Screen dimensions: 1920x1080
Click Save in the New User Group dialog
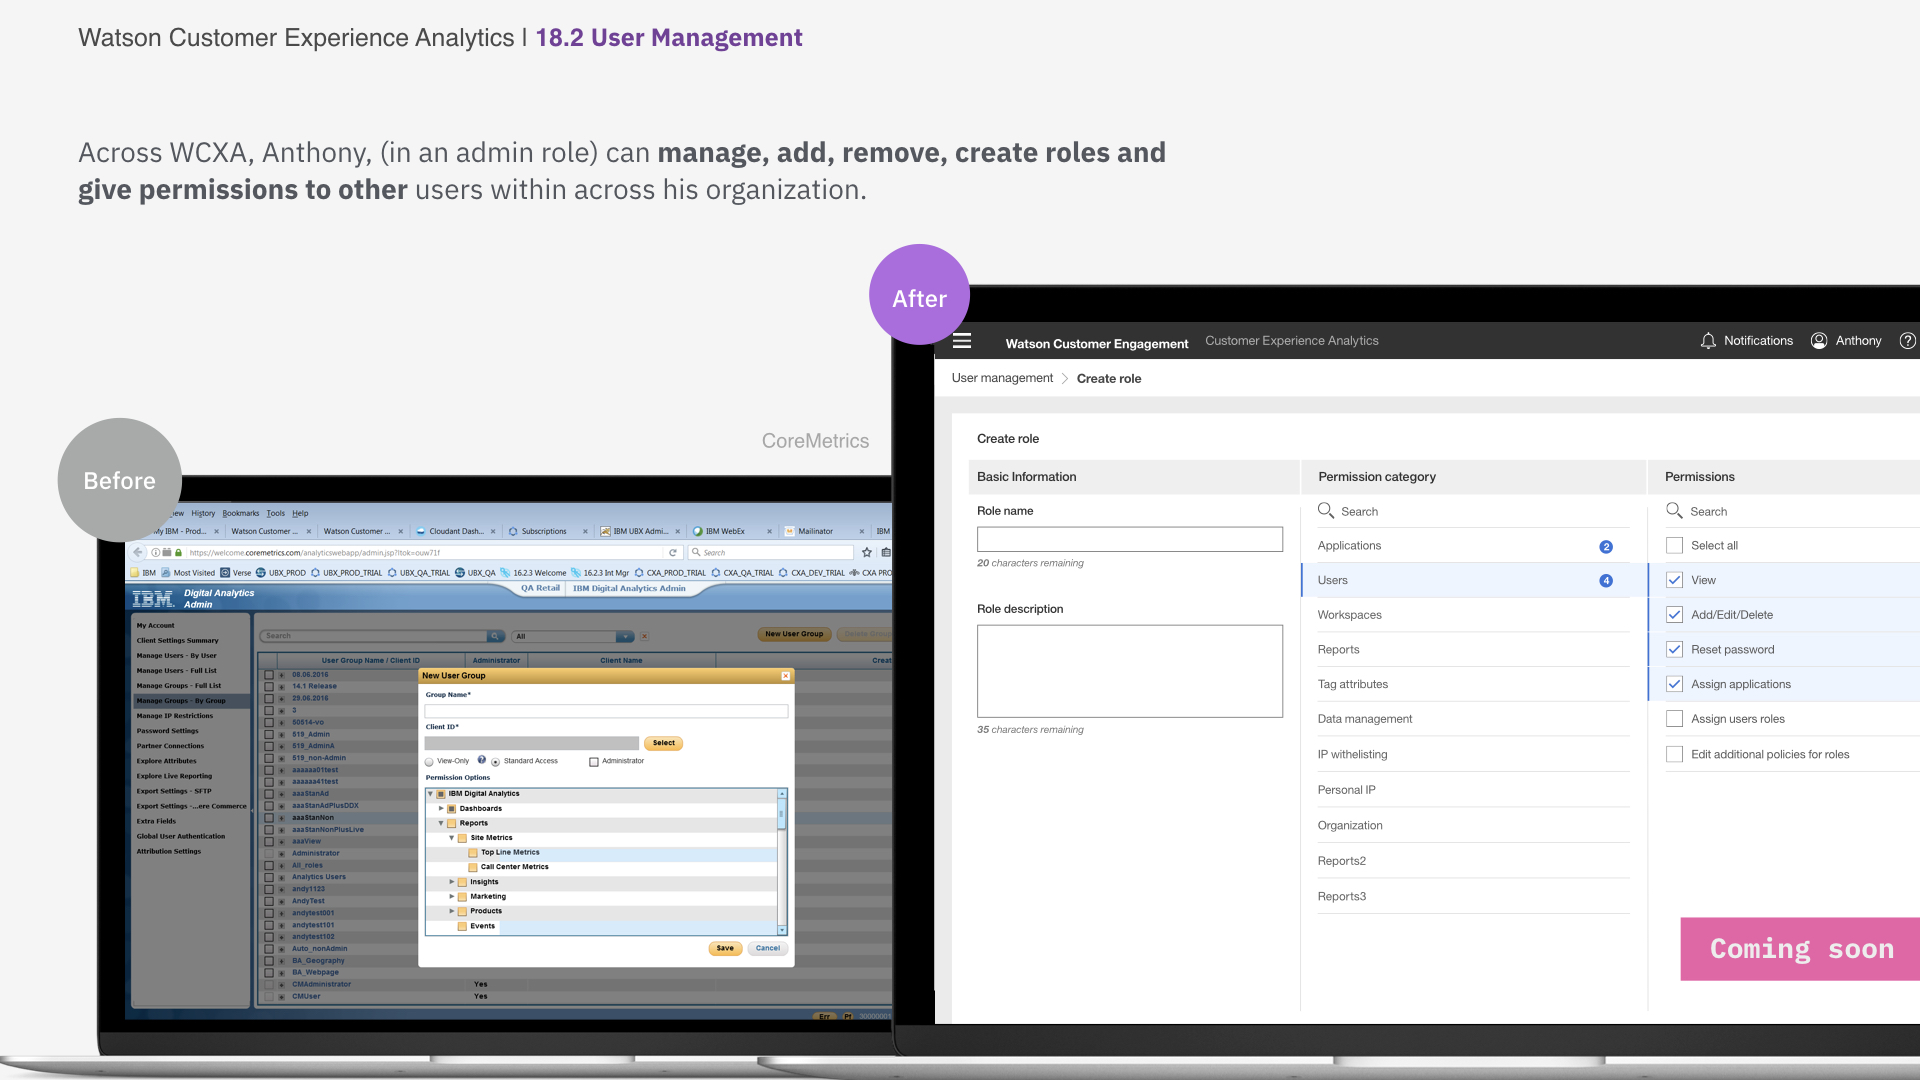[x=725, y=948]
